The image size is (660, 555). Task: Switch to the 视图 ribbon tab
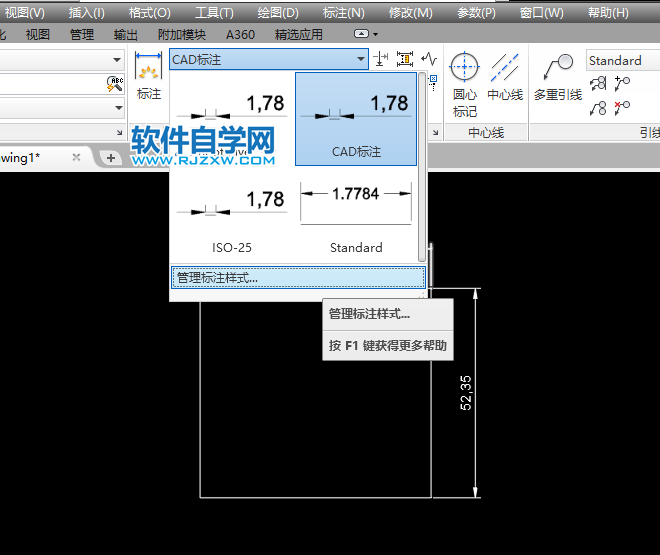(38, 34)
